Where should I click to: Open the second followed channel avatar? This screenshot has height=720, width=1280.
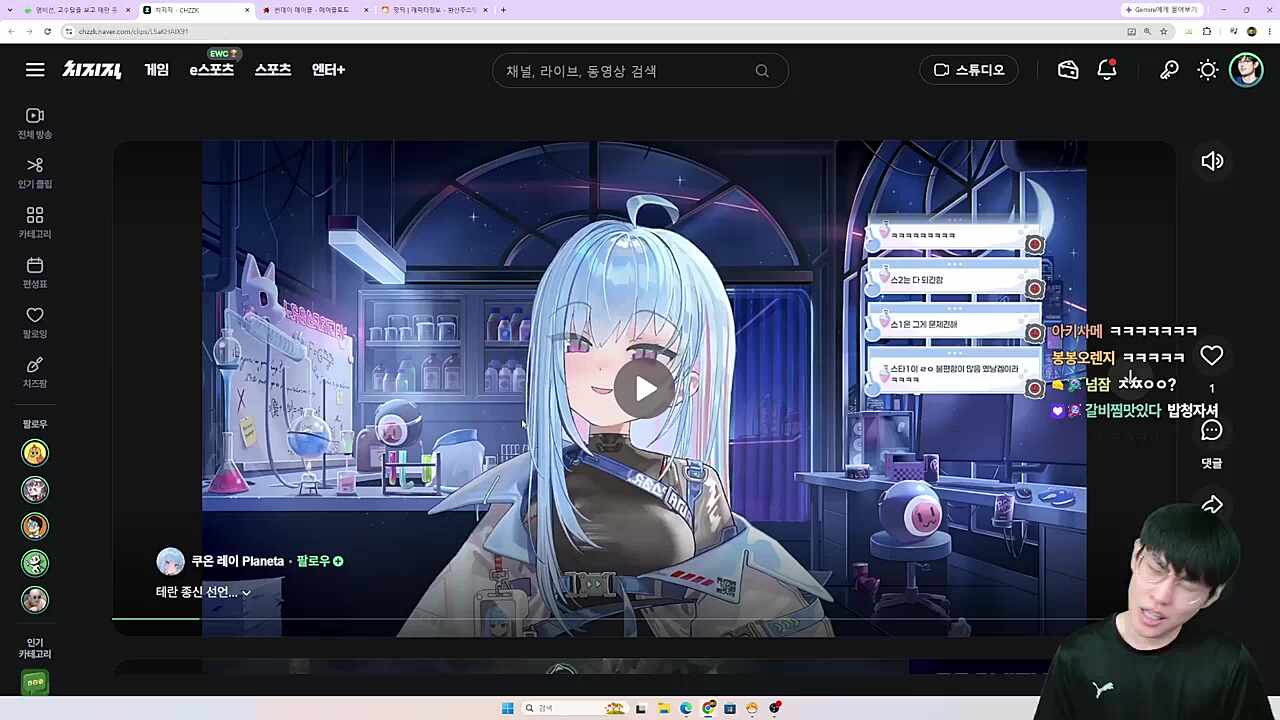(x=35, y=490)
